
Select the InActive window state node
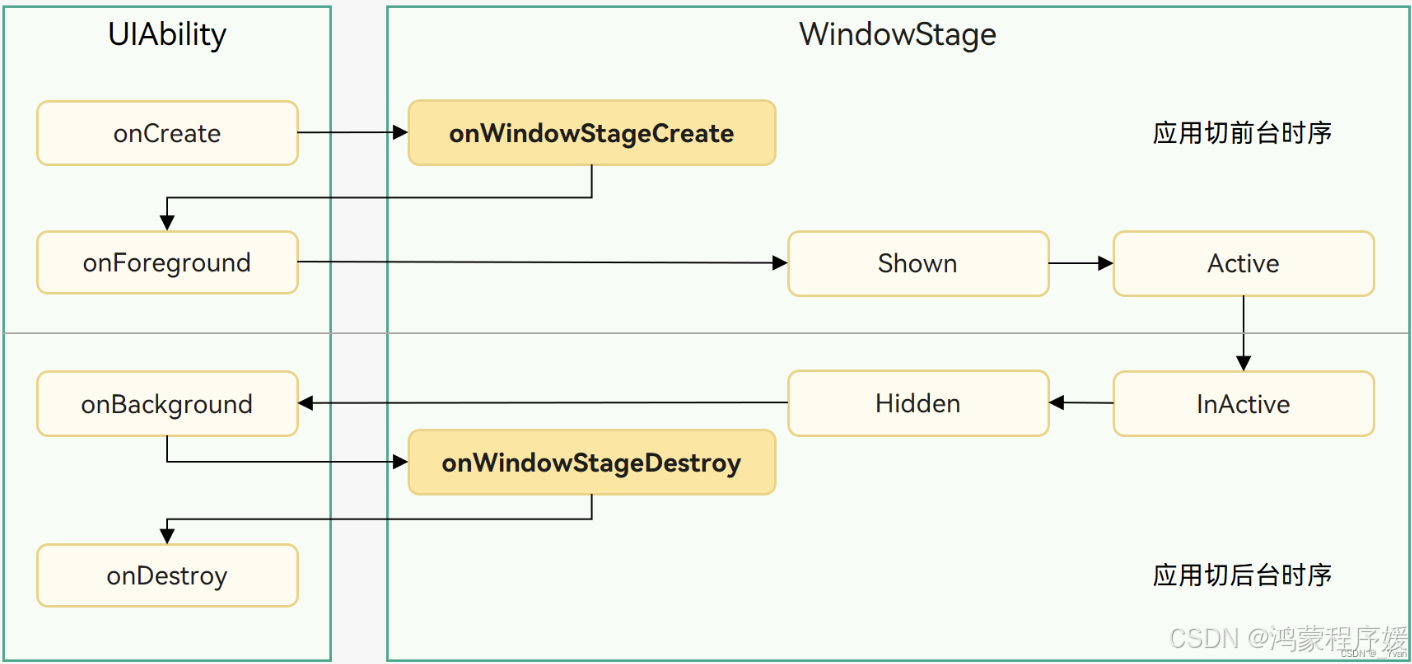pyautogui.click(x=1243, y=404)
